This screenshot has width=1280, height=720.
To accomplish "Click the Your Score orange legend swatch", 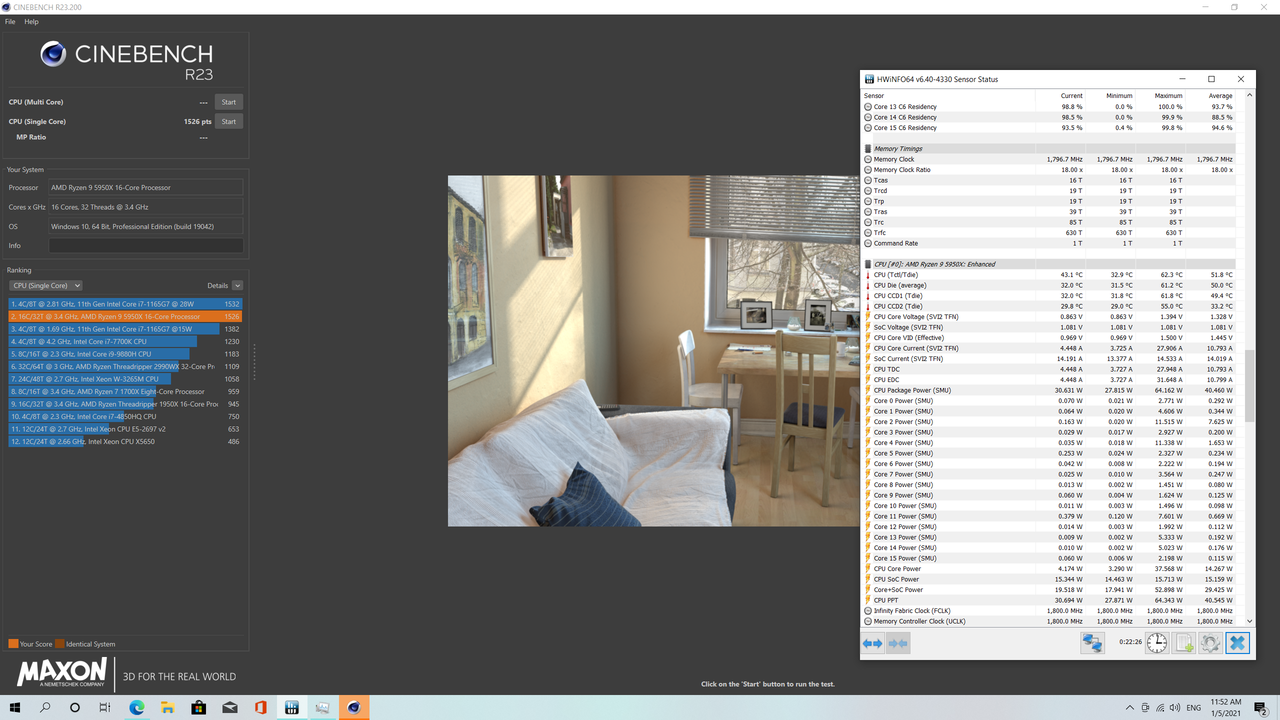I will point(13,644).
